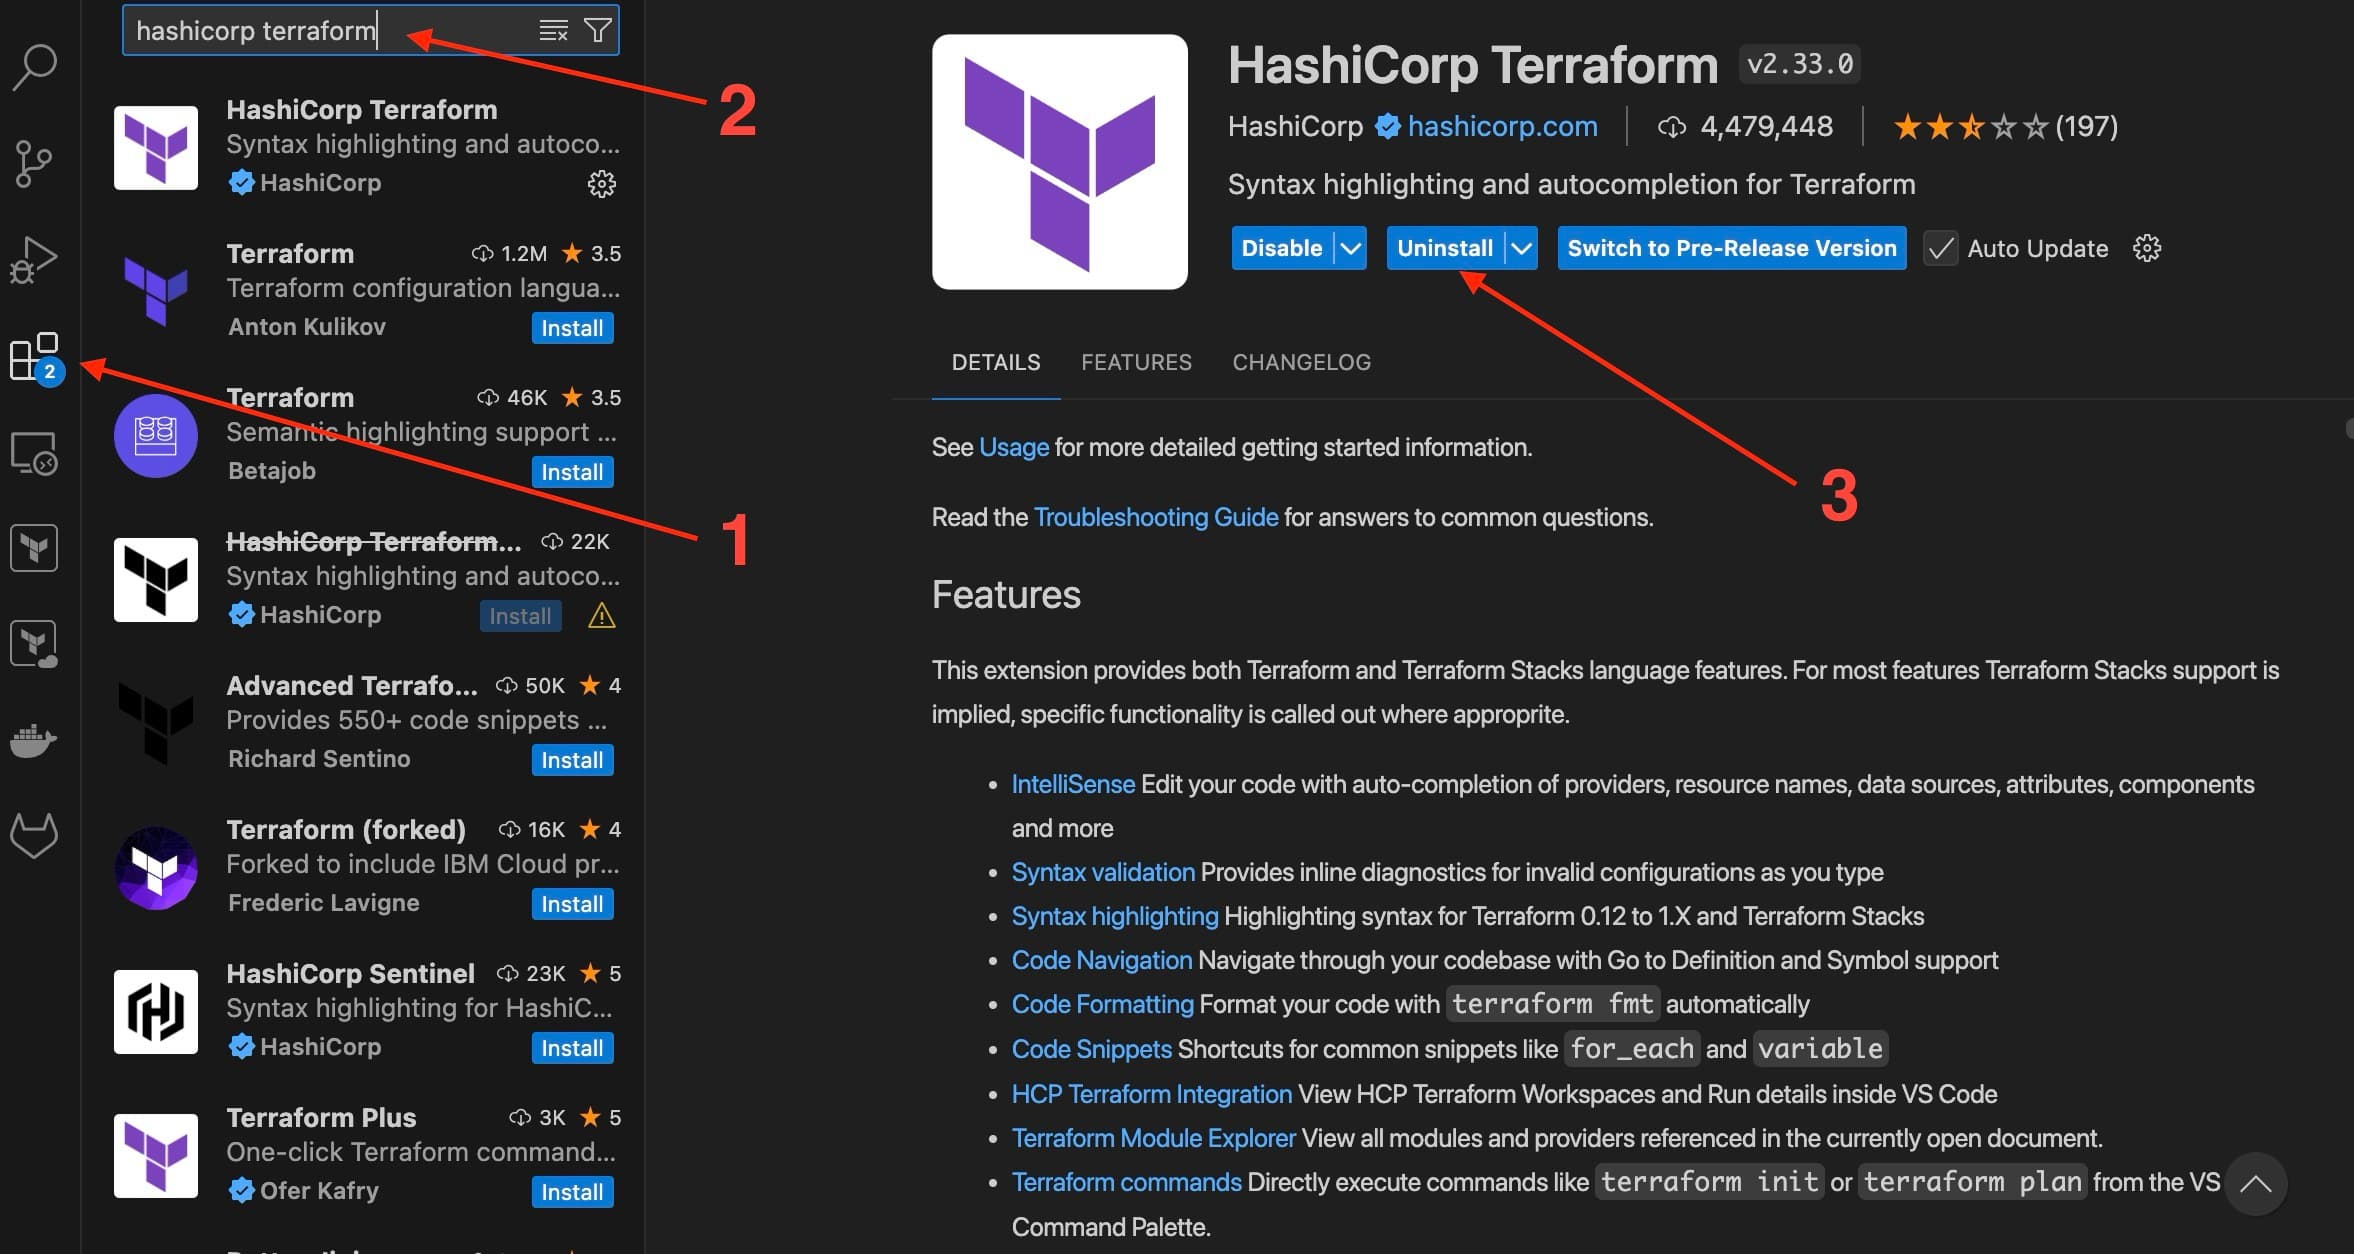
Task: Open the Docker view icon
Action: tap(34, 740)
